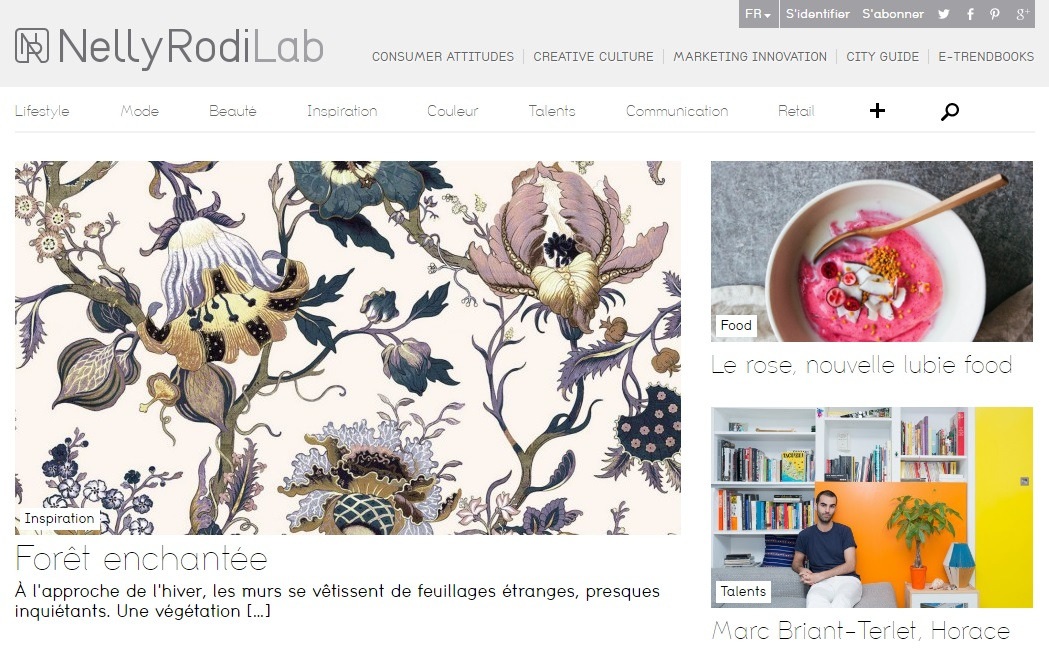1049x658 pixels.
Task: Open the FR language dropdown
Action: [x=758, y=14]
